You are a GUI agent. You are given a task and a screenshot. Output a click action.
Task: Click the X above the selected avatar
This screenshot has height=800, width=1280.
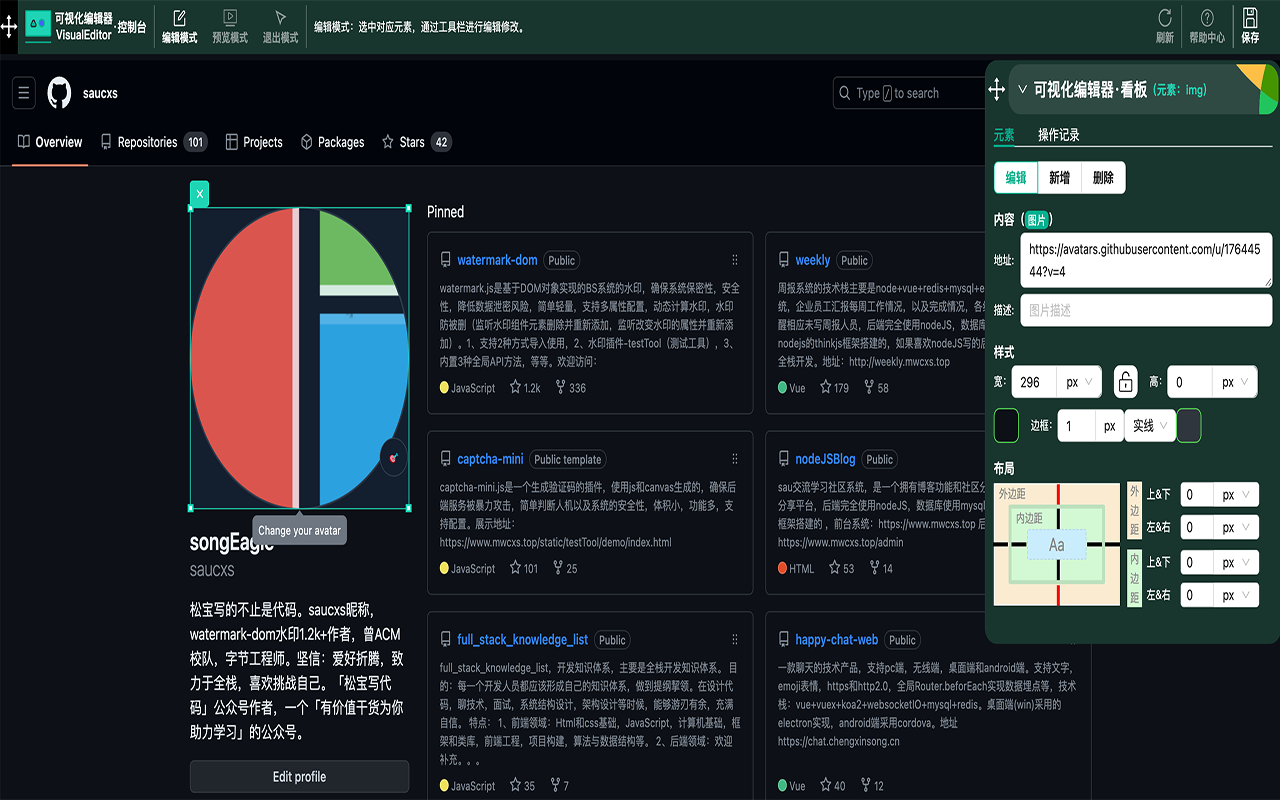pyautogui.click(x=199, y=193)
